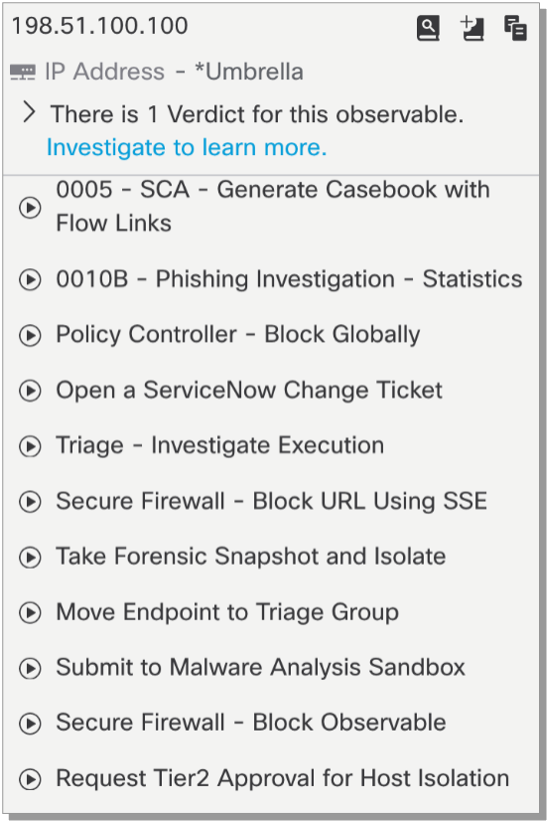Screen dimensions: 550x825
Task: Choose Secure Firewall Block URL Using SSE
Action: tap(272, 501)
